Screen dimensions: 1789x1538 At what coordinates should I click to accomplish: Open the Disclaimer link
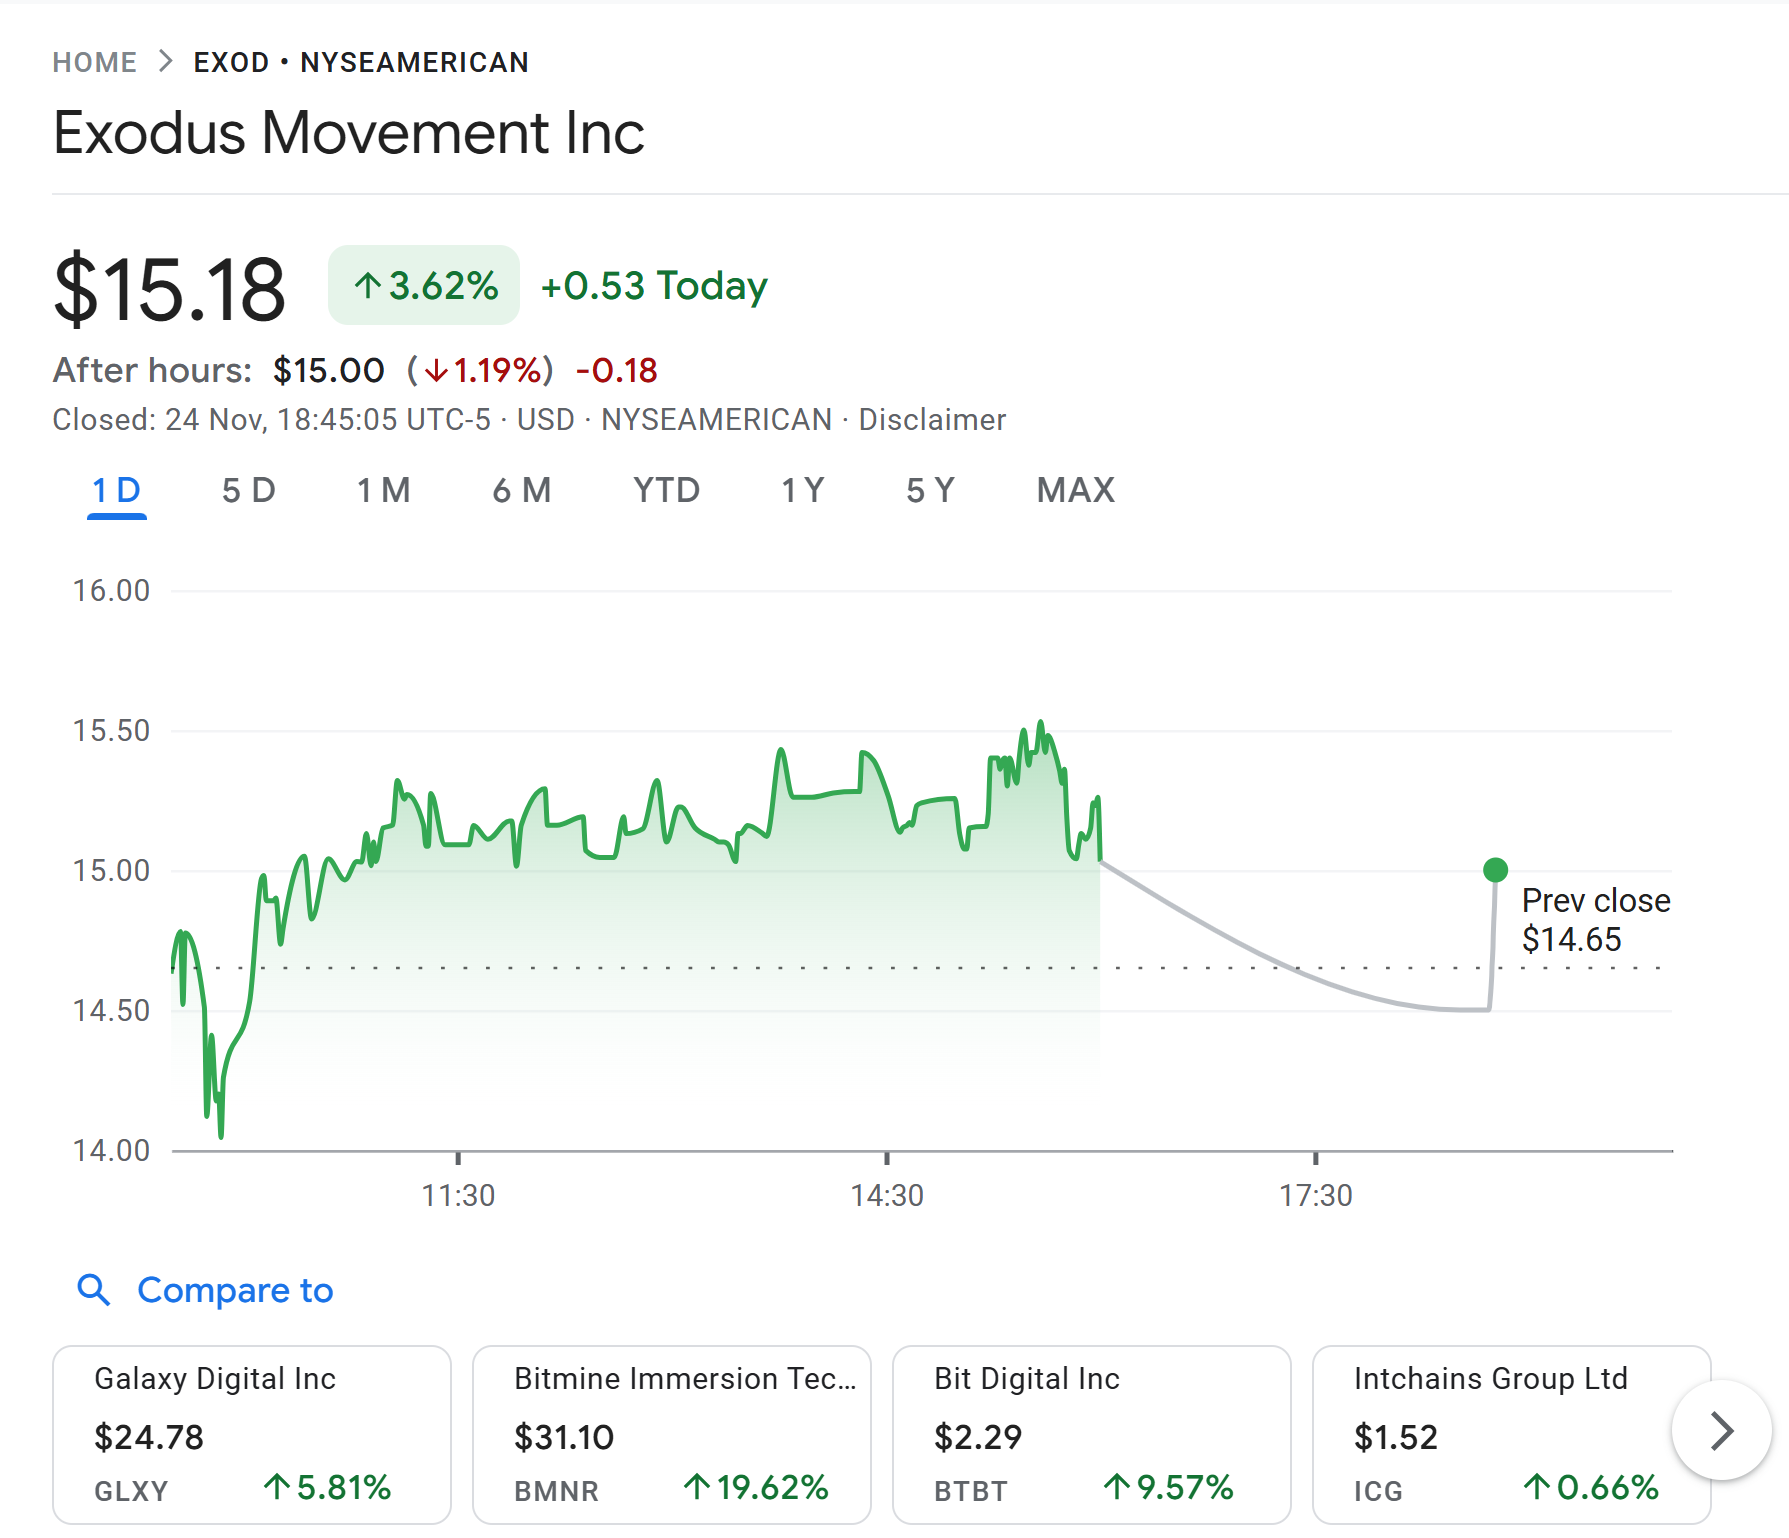pyautogui.click(x=931, y=419)
